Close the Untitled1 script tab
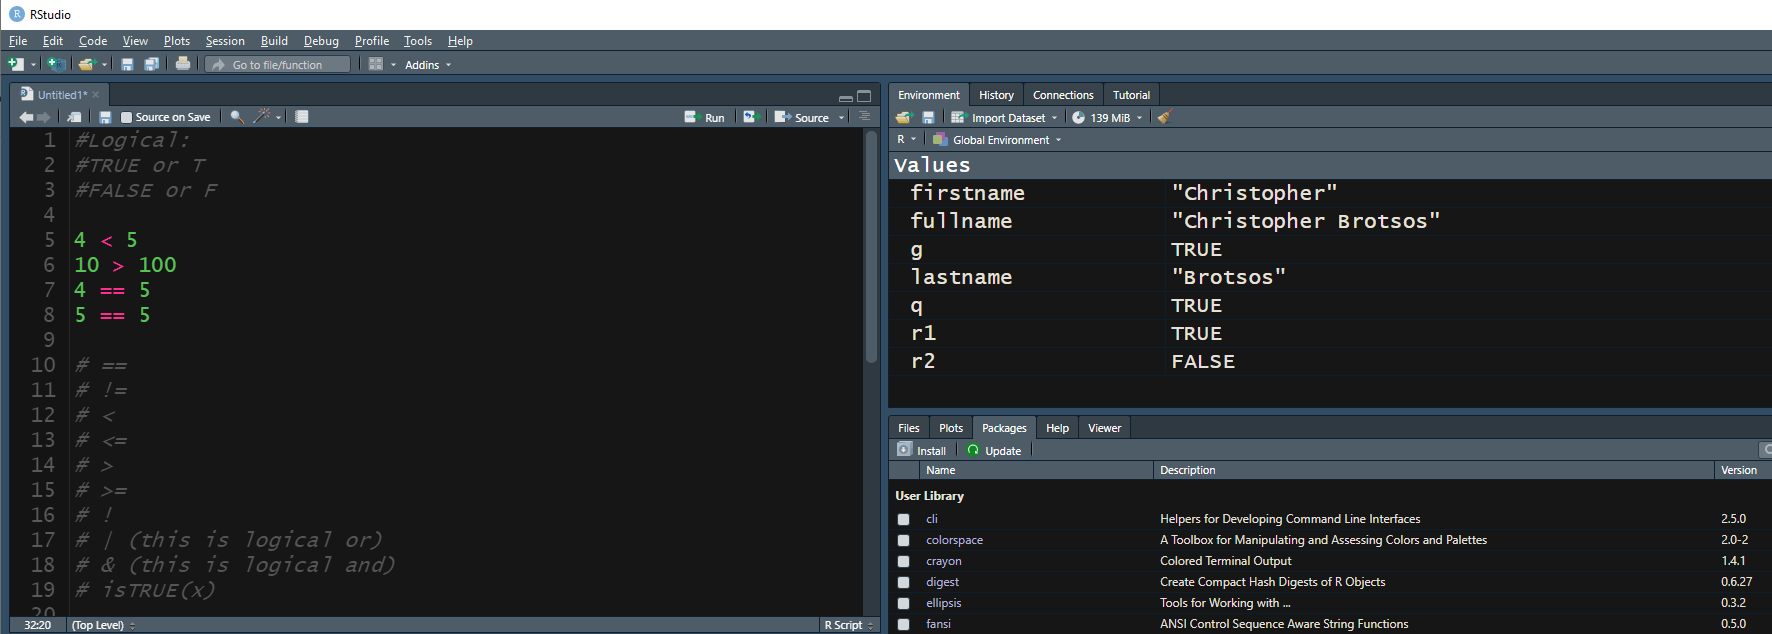 pyautogui.click(x=96, y=95)
